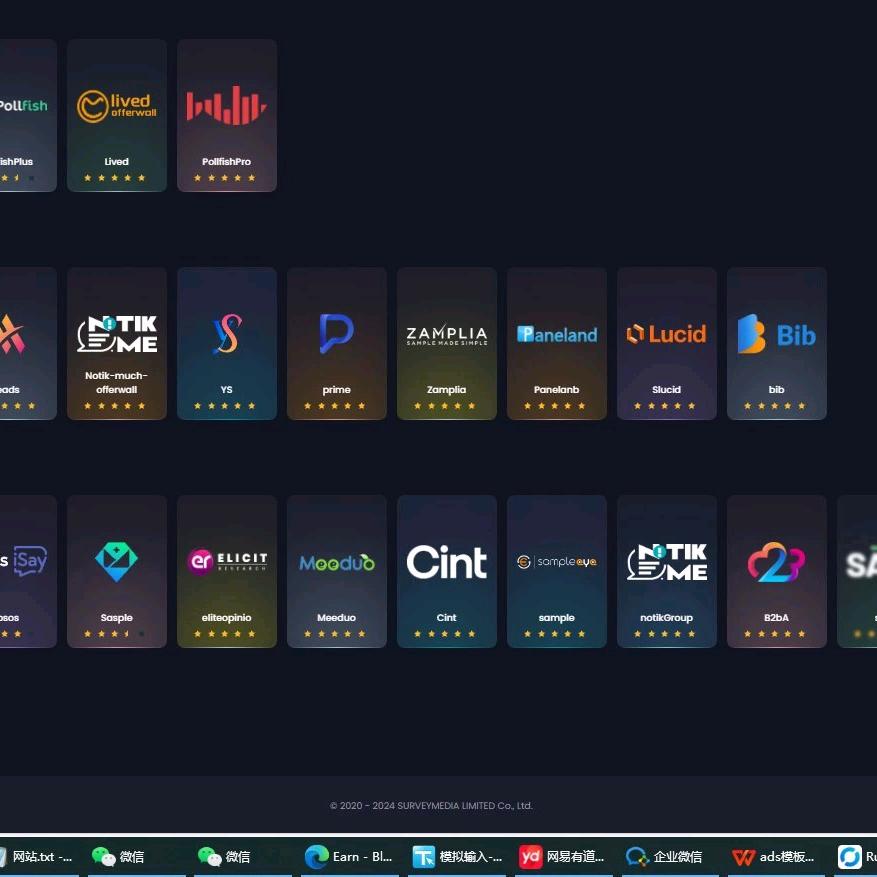Viewport: 877px width, 877px height.
Task: Open the Elicit Research logo
Action: coord(227,562)
